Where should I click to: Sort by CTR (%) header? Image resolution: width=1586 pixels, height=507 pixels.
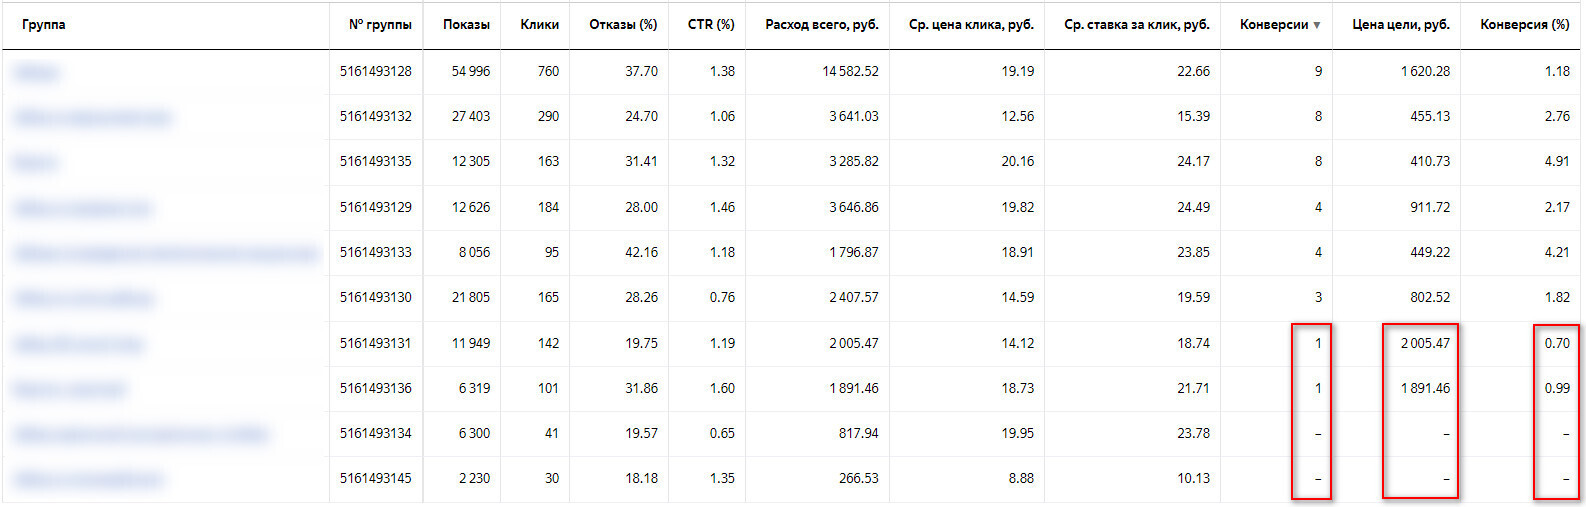710,24
